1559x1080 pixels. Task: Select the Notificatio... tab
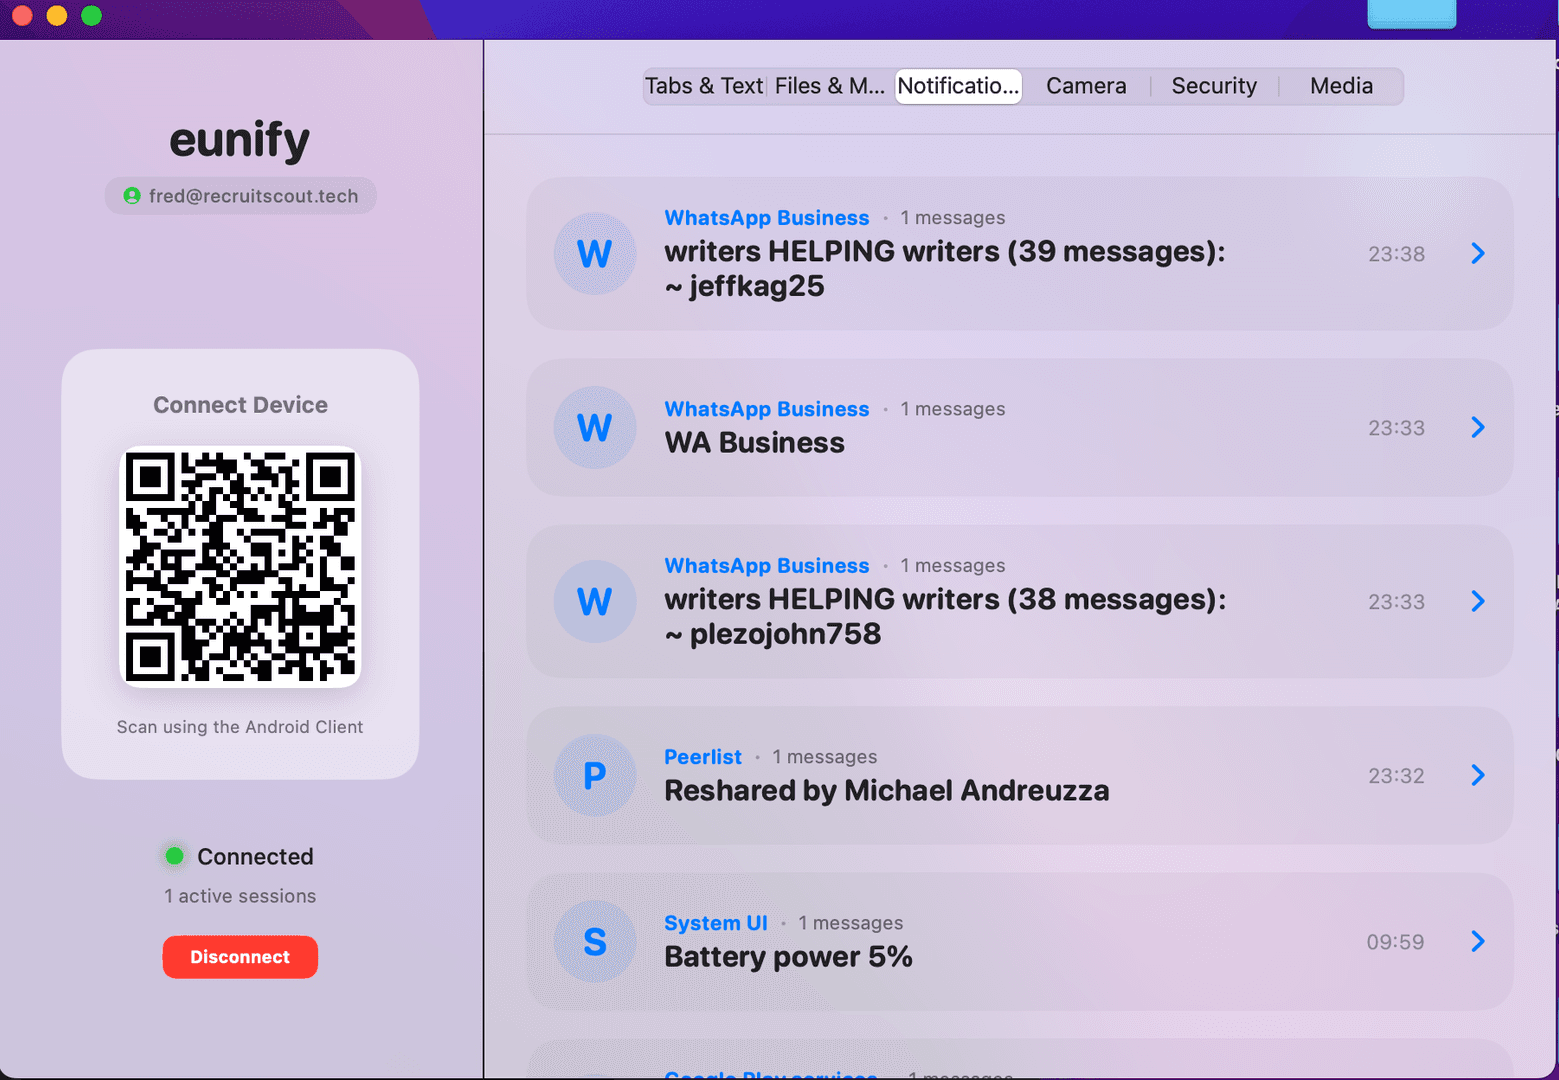click(x=958, y=86)
